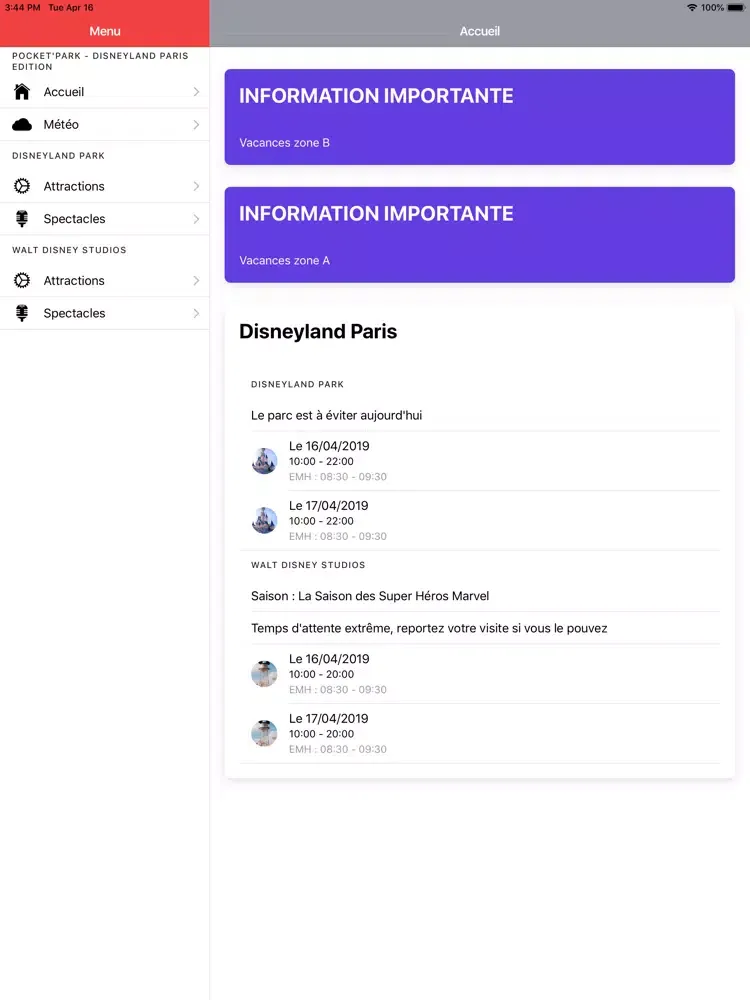Open Attractions under Walt Disney Studios
750x1000 pixels.
105,281
